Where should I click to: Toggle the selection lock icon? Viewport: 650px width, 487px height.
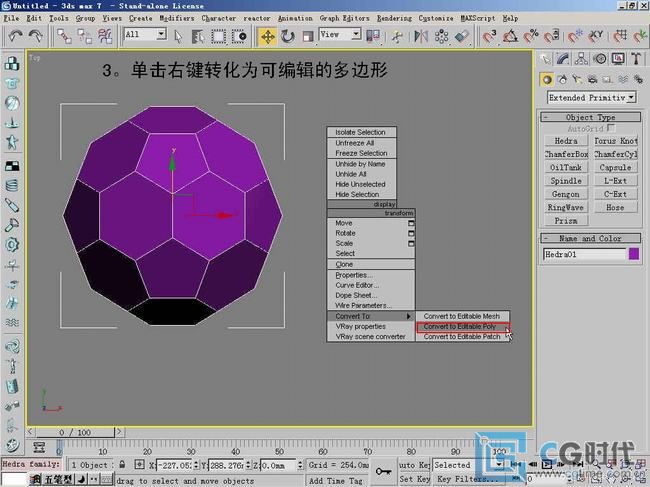122,464
